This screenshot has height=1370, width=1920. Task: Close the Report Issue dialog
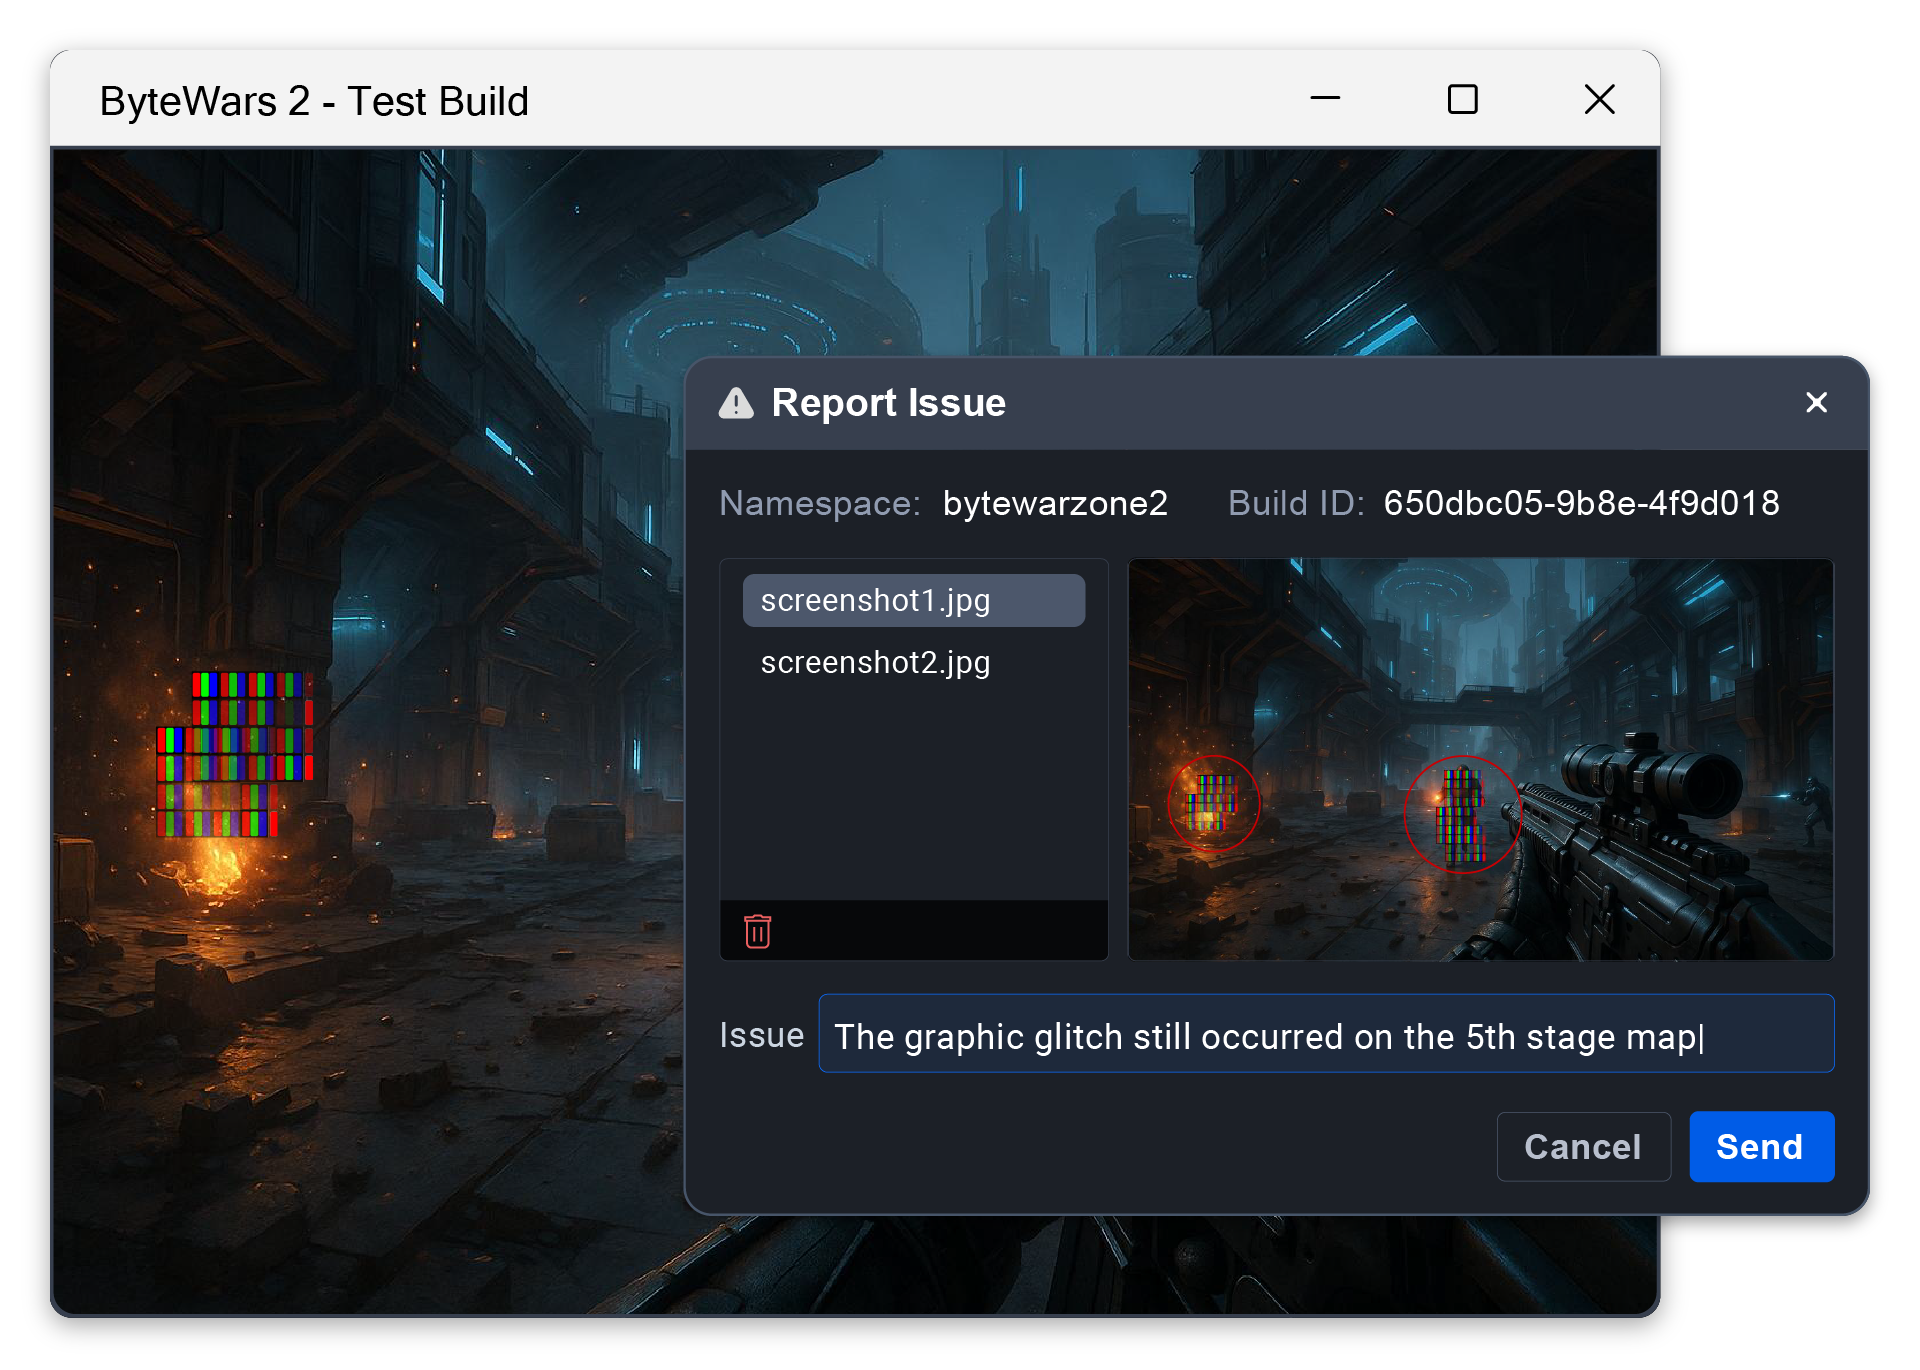click(1816, 402)
